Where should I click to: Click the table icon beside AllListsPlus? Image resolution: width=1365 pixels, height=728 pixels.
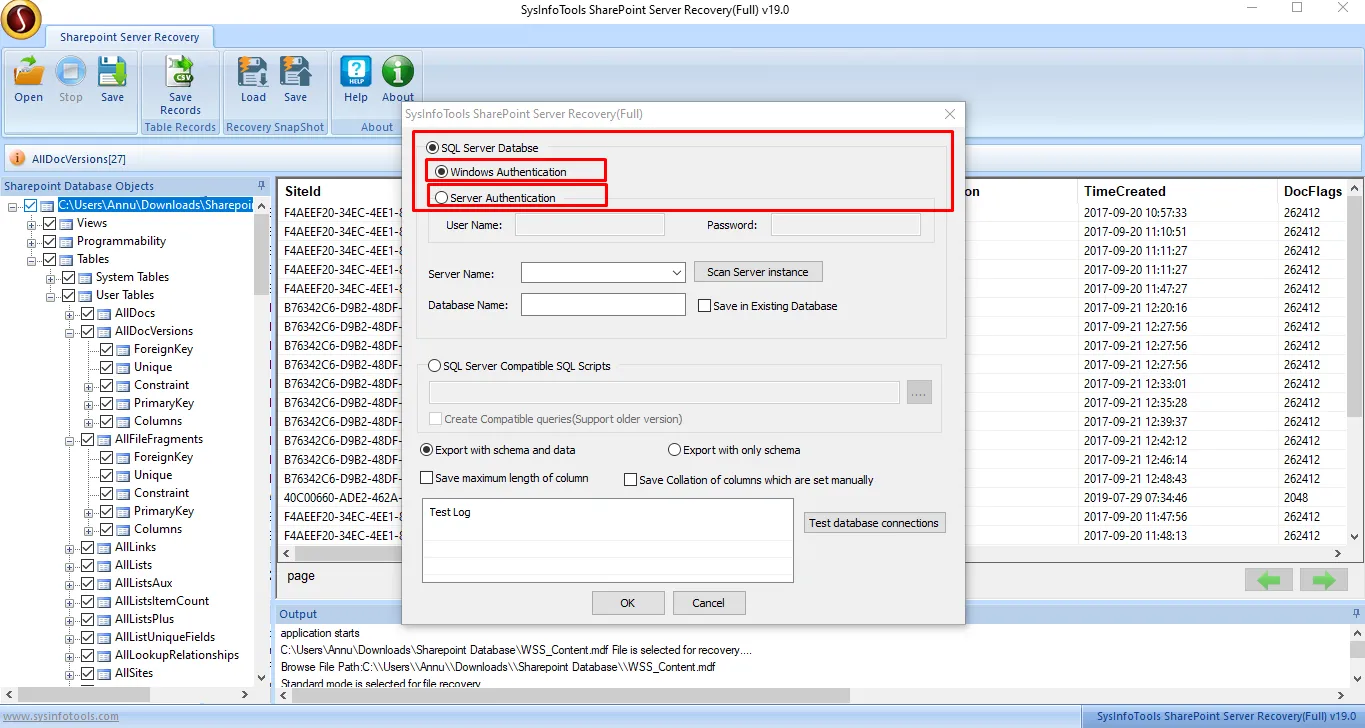(x=105, y=619)
